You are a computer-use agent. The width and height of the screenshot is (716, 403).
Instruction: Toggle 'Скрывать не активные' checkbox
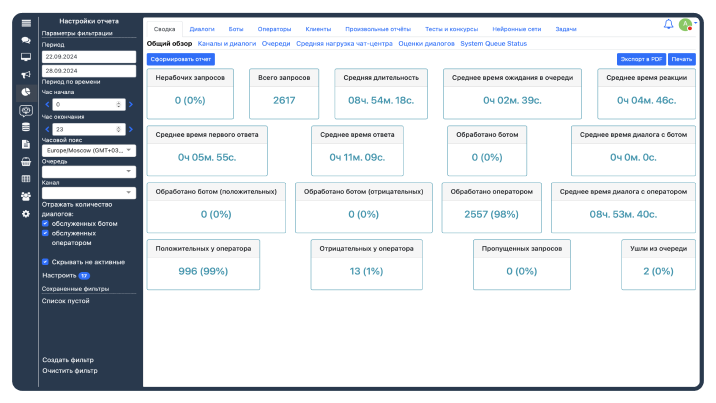(x=45, y=262)
